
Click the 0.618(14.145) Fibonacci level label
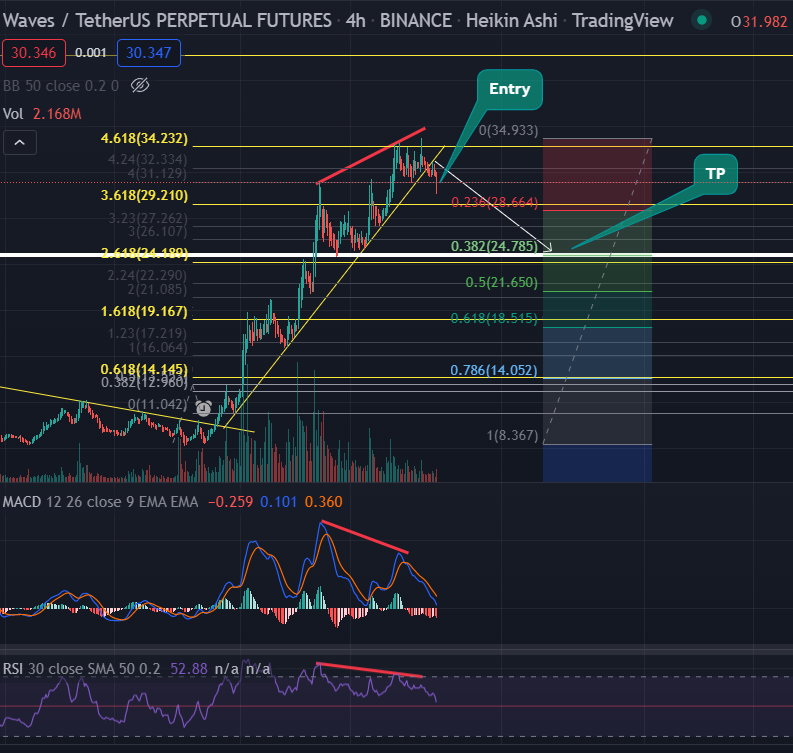point(144,369)
